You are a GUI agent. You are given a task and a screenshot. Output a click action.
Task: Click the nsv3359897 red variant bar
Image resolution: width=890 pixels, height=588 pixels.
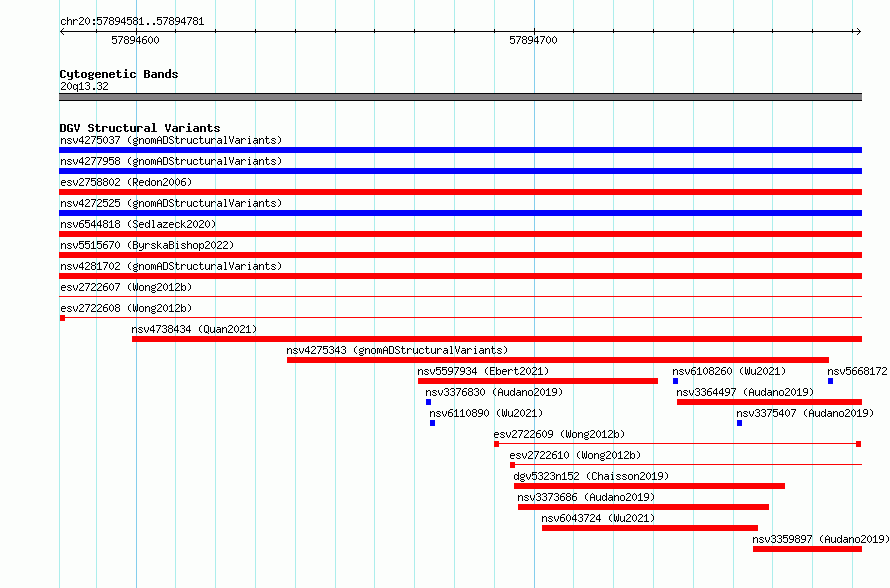point(807,549)
